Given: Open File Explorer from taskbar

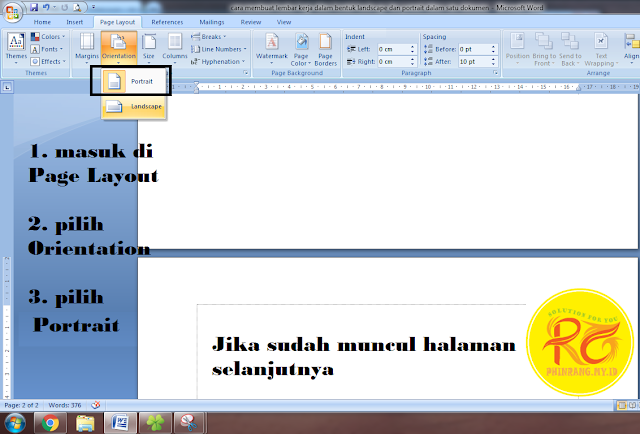Looking at the screenshot, I should click(x=85, y=423).
